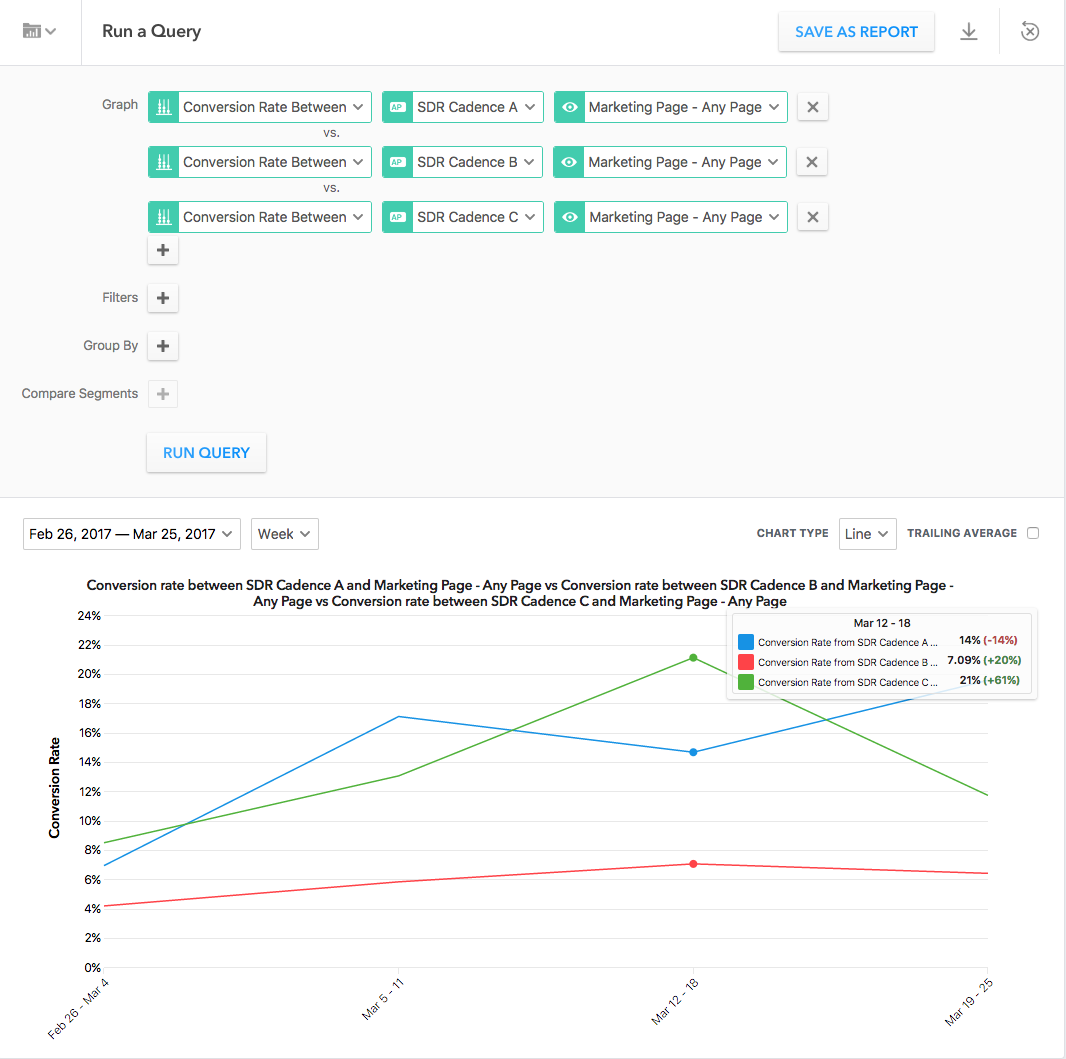Add another graph series with plus icon

(x=163, y=250)
